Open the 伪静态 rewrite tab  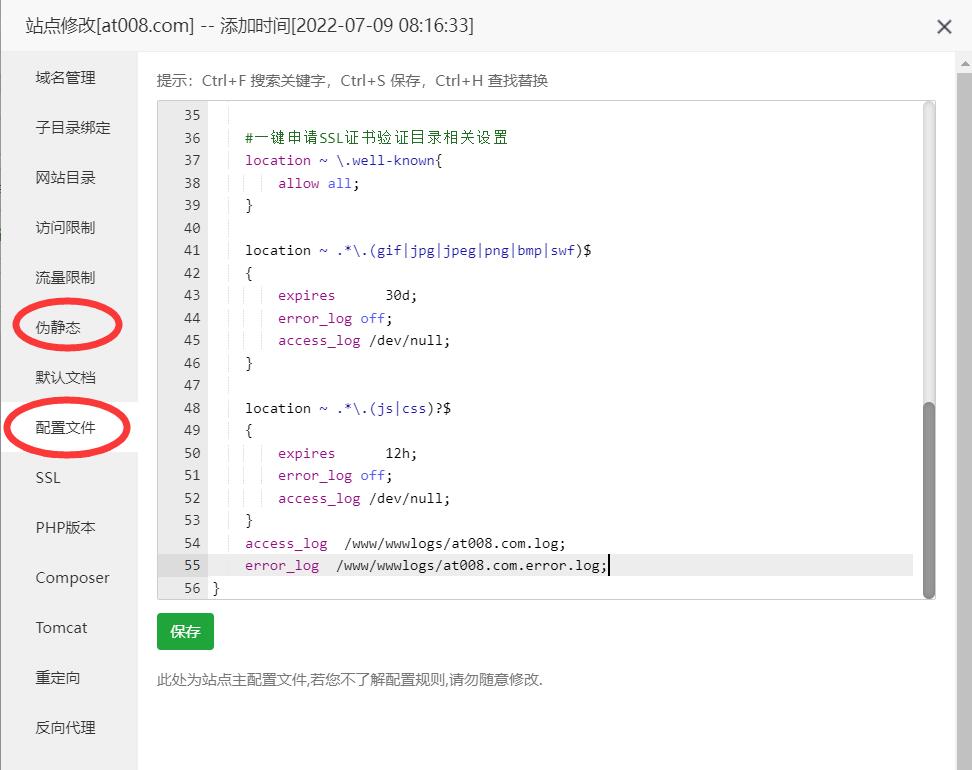(58, 328)
